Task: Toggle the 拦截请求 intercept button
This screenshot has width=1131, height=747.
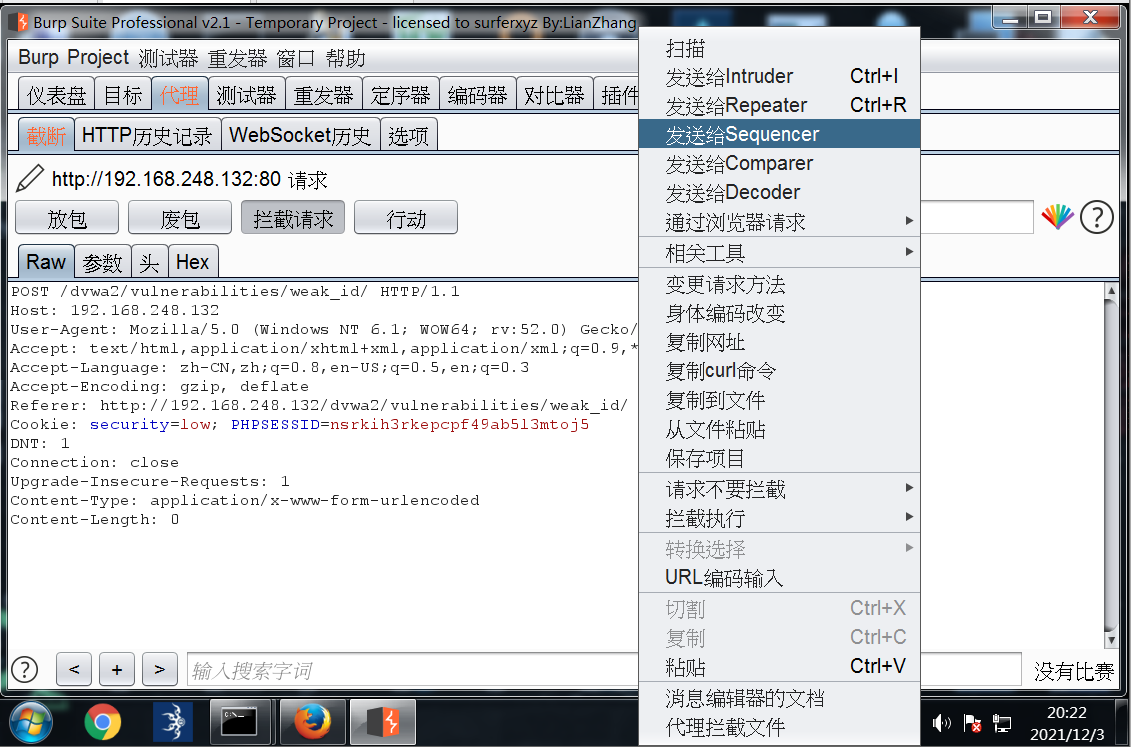Action: 293,218
